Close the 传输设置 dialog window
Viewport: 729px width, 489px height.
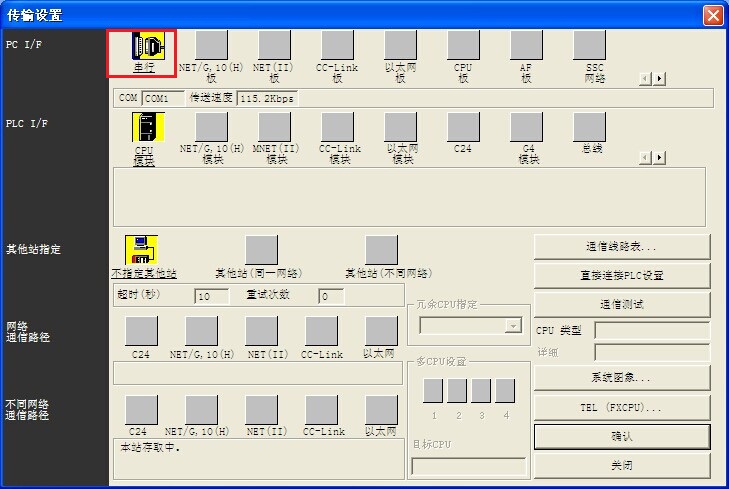pos(713,15)
